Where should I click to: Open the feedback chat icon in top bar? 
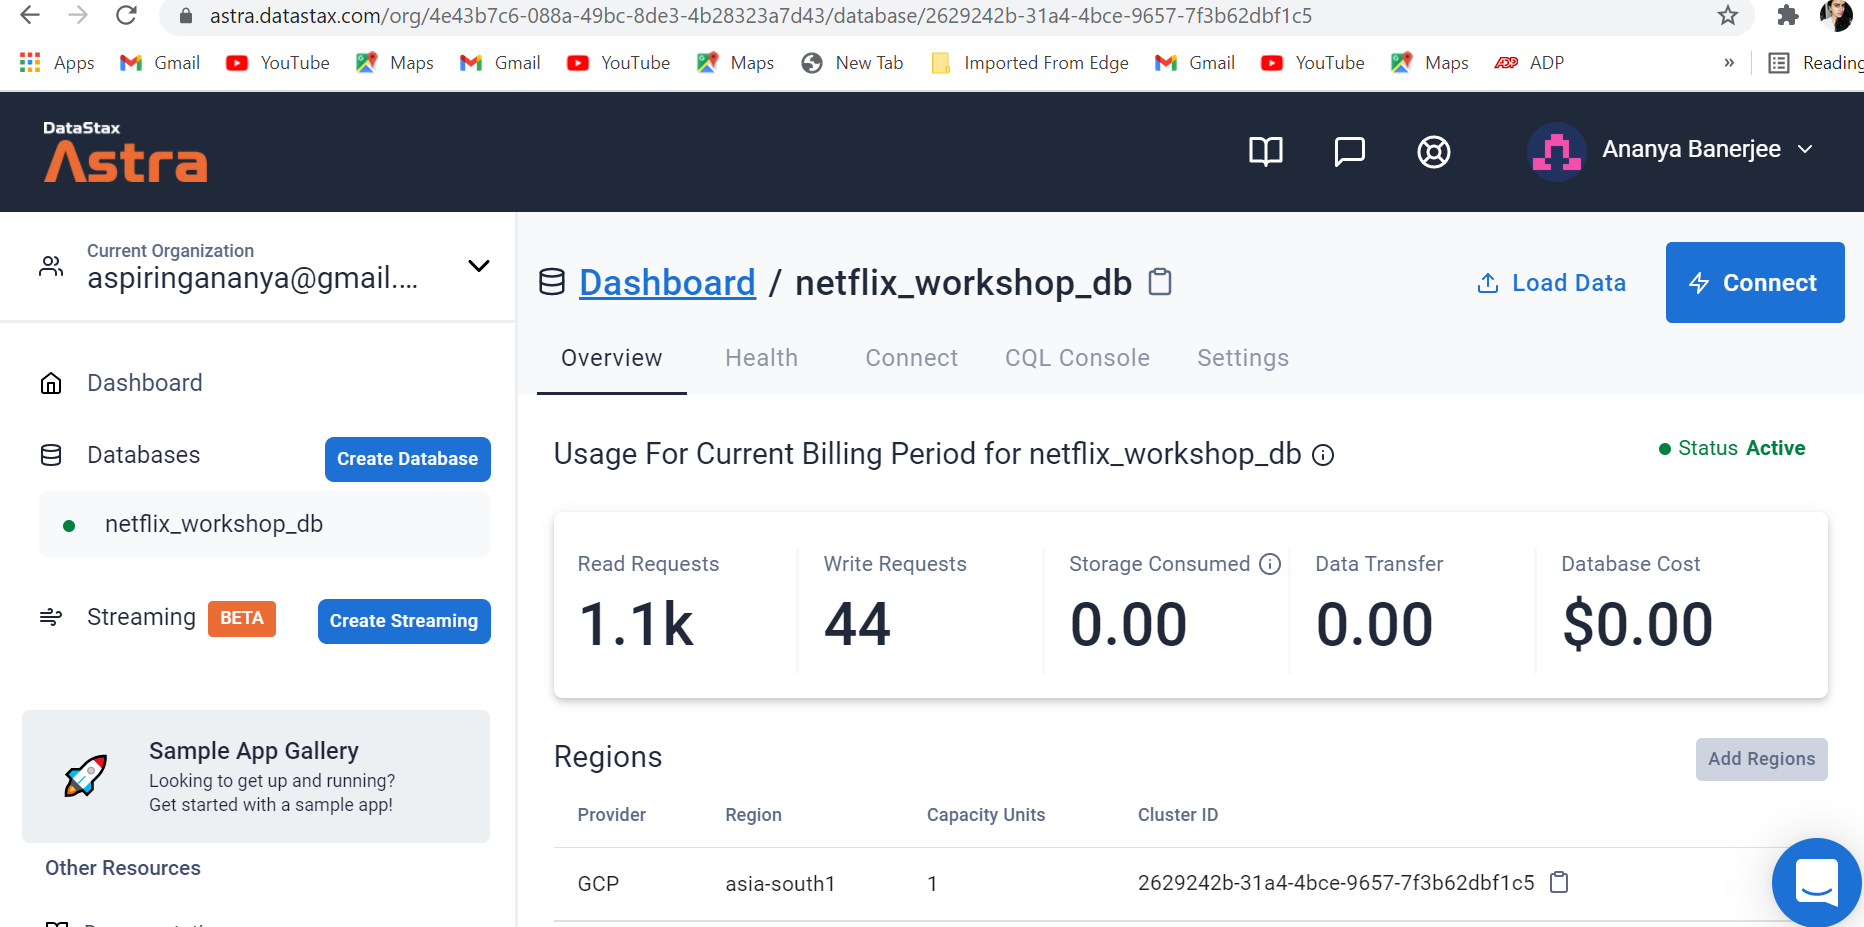(x=1349, y=152)
